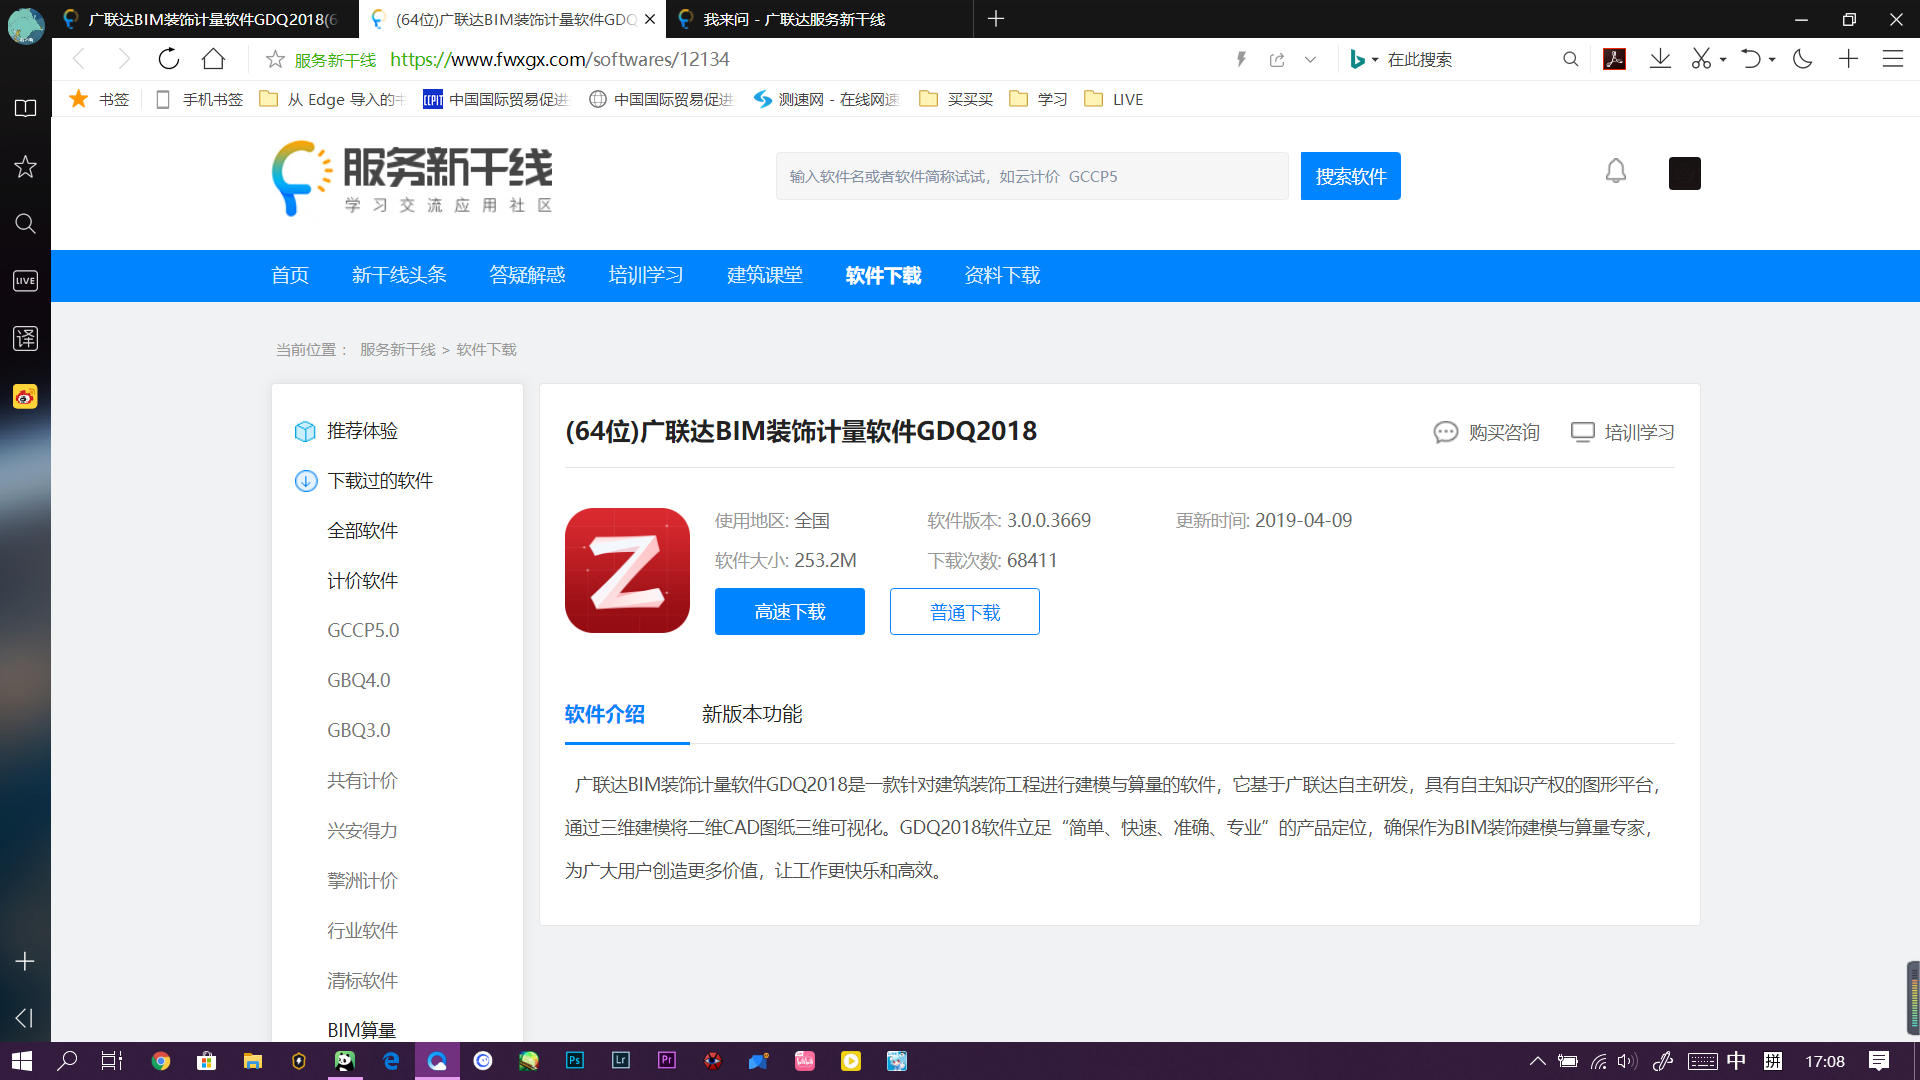The image size is (1920, 1080).
Task: Select 下载过的软件 in the left menu
Action: point(380,481)
